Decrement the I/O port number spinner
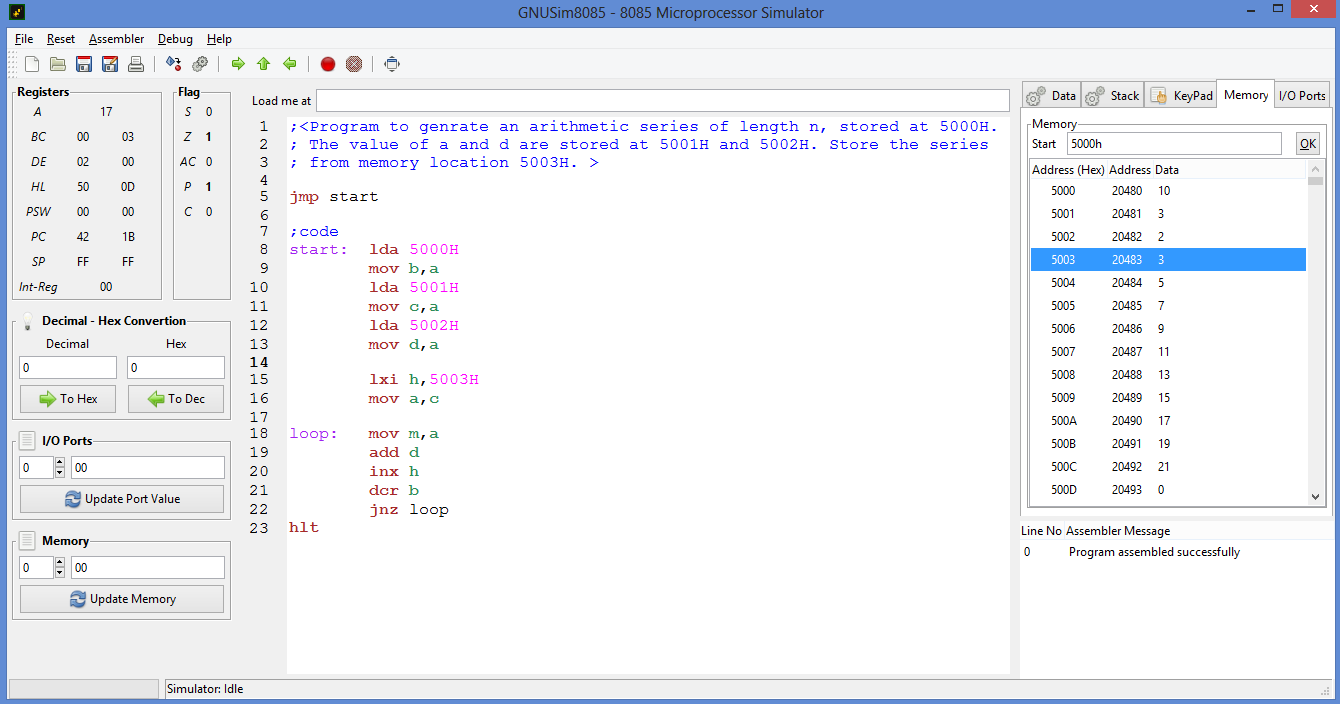1340x704 pixels. pyautogui.click(x=59, y=473)
